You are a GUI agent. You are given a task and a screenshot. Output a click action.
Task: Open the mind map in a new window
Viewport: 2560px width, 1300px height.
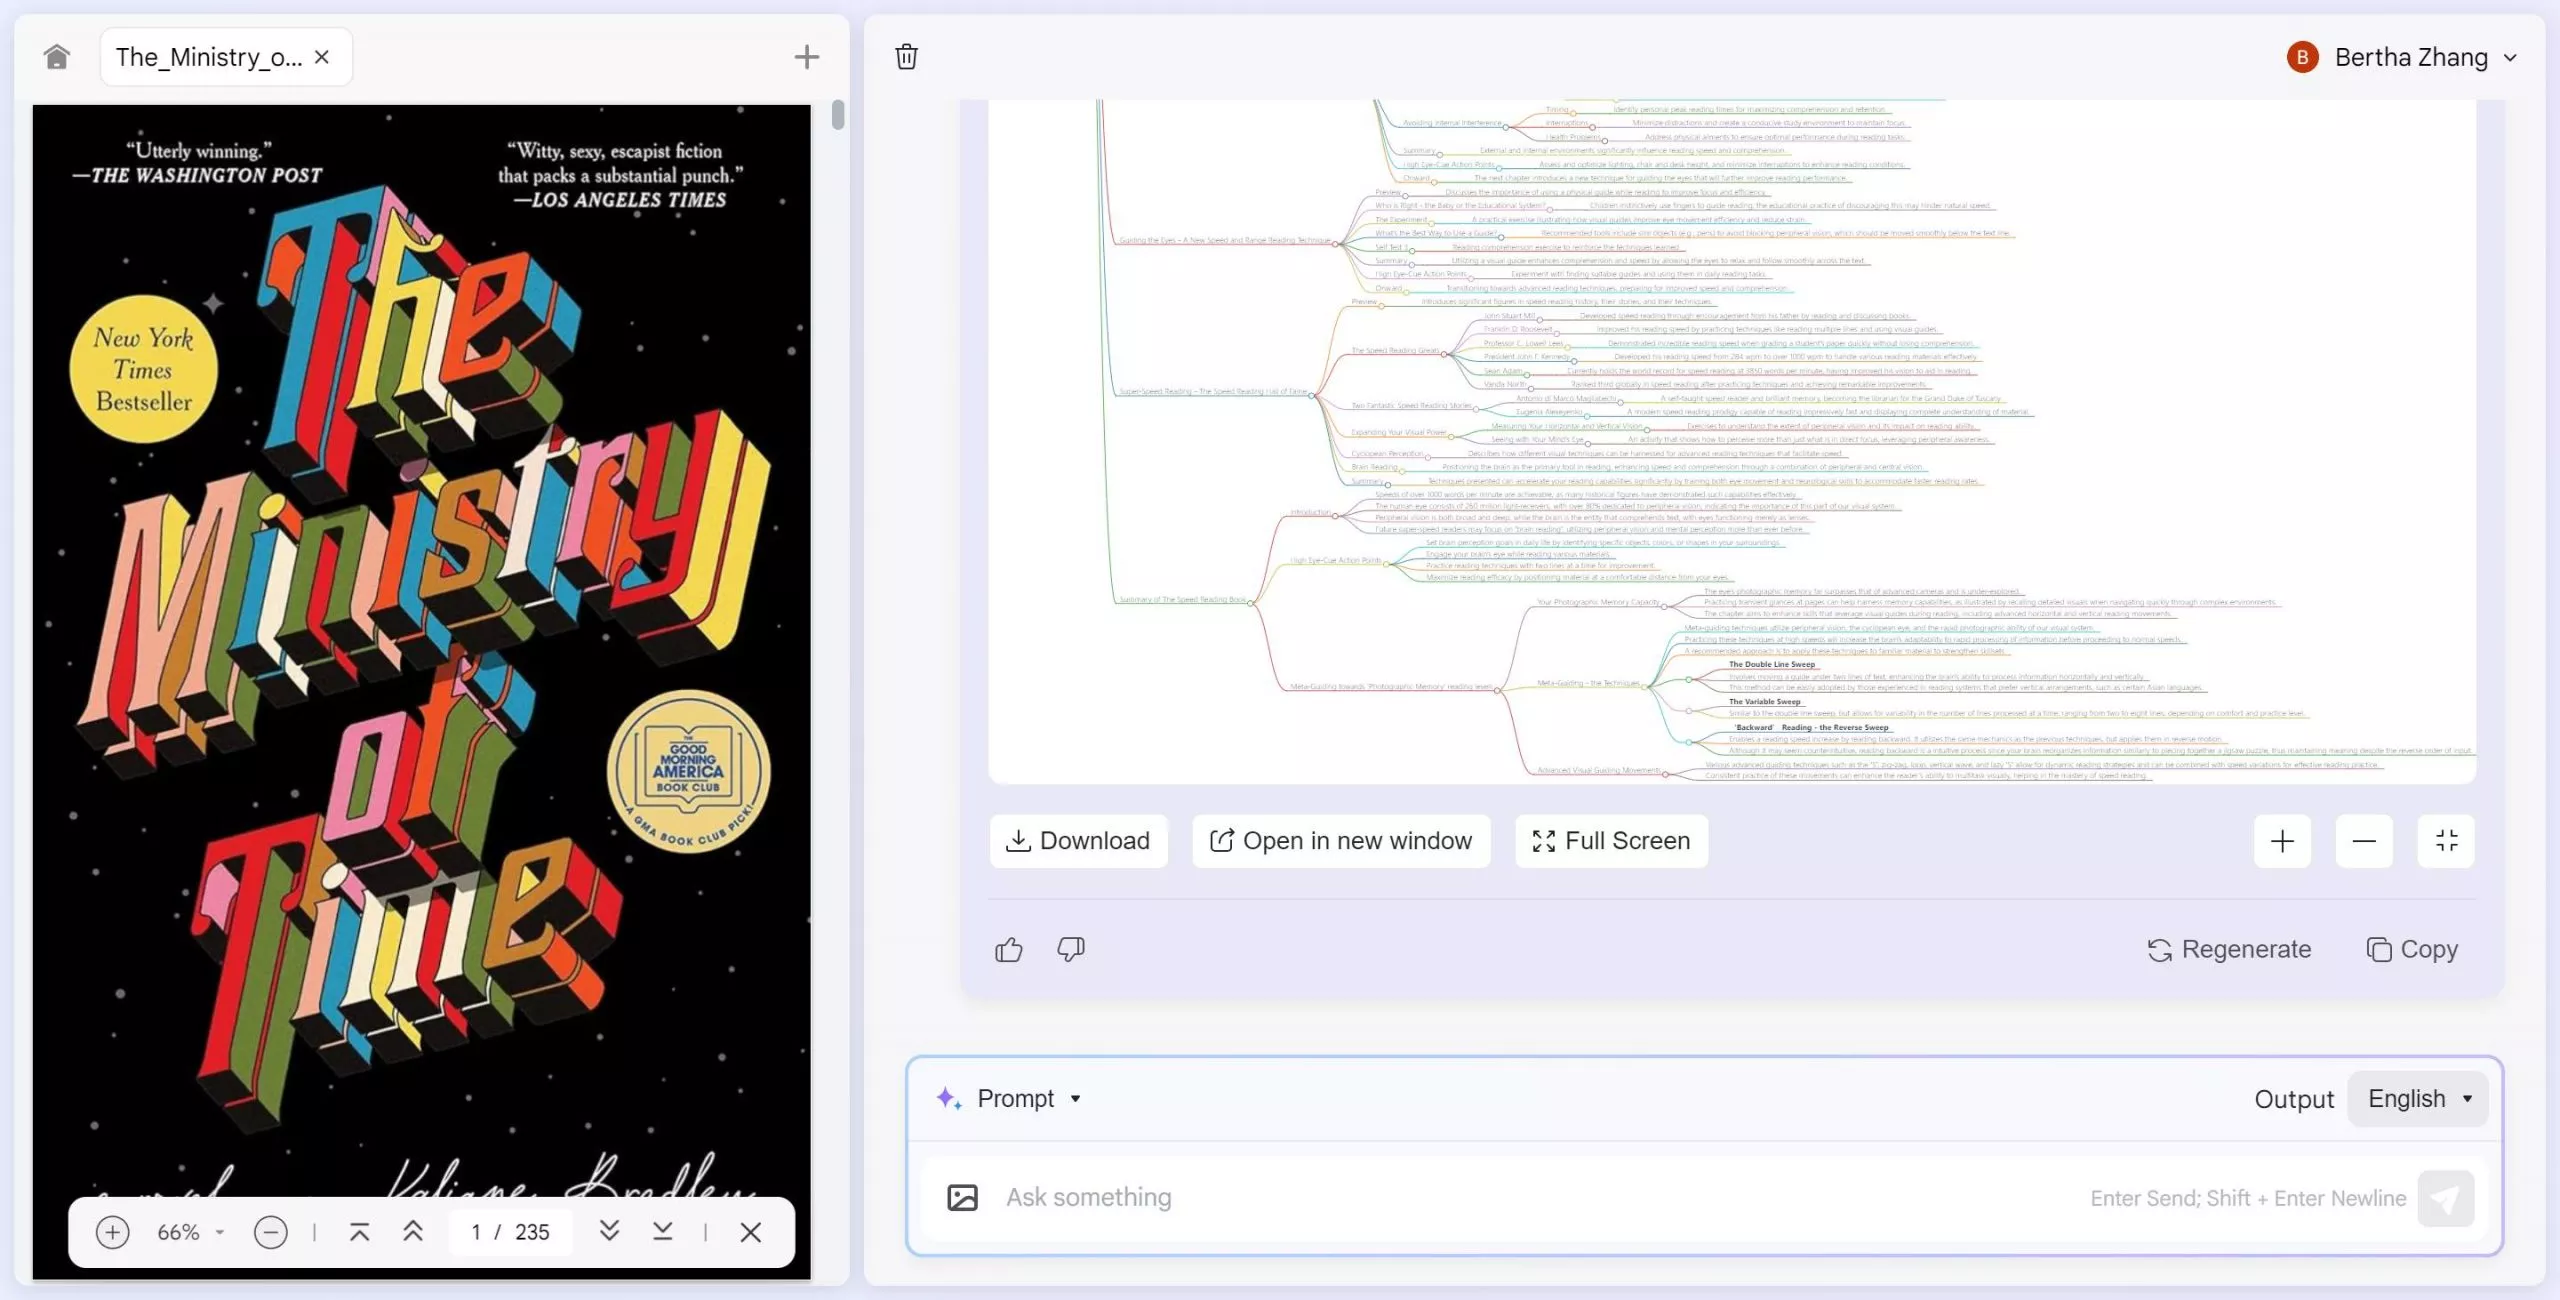tap(1340, 841)
